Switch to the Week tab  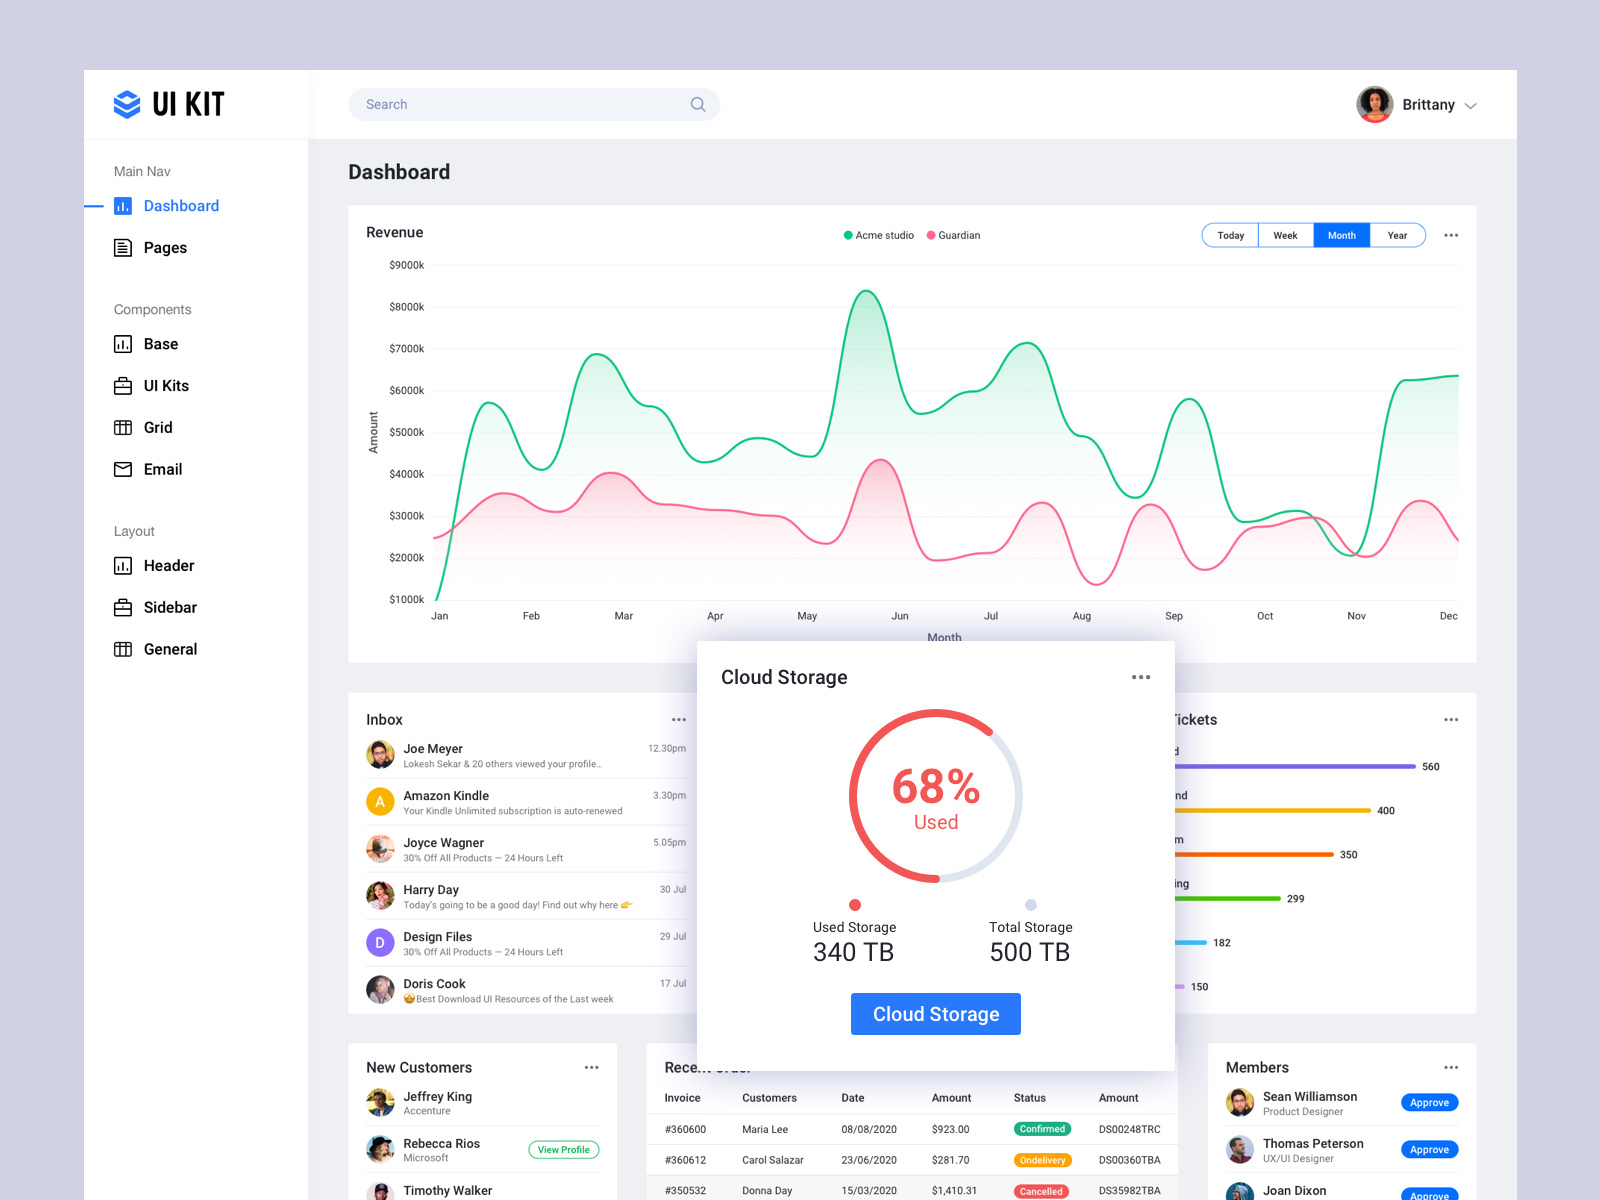pos(1285,235)
